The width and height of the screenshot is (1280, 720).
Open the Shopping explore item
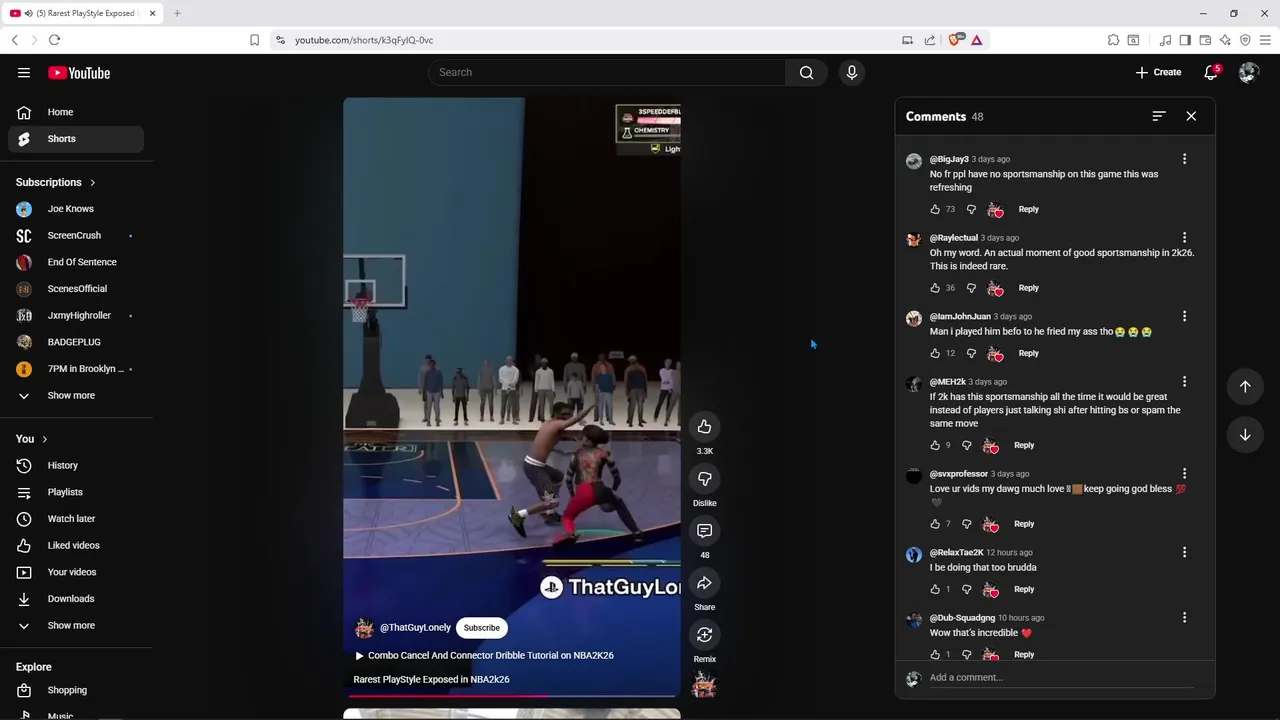[x=76, y=690]
